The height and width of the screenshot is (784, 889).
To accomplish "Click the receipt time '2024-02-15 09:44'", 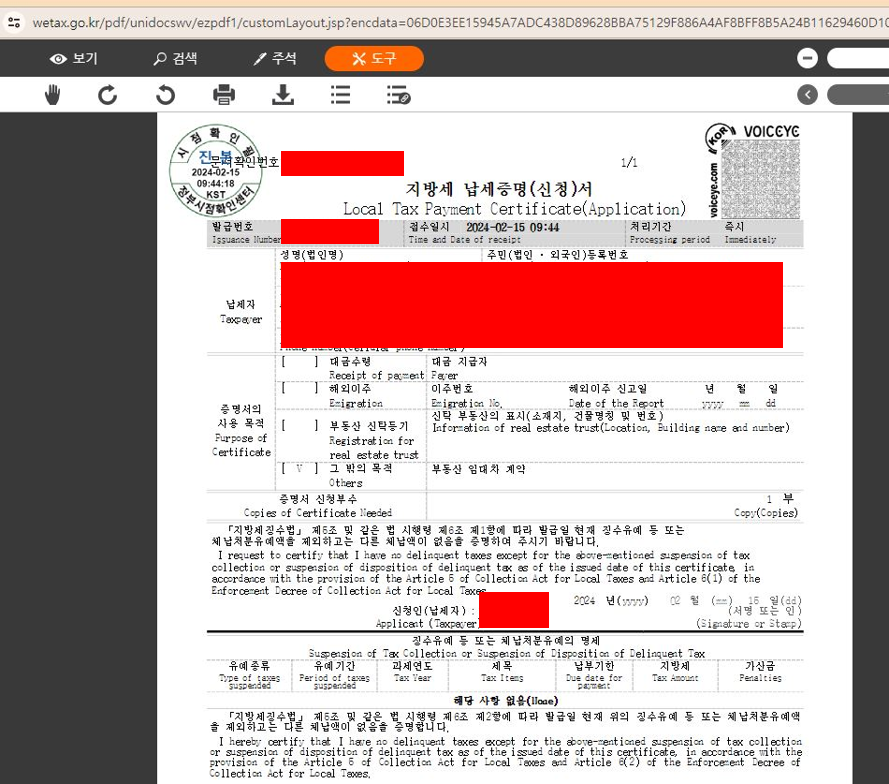I will point(513,227).
